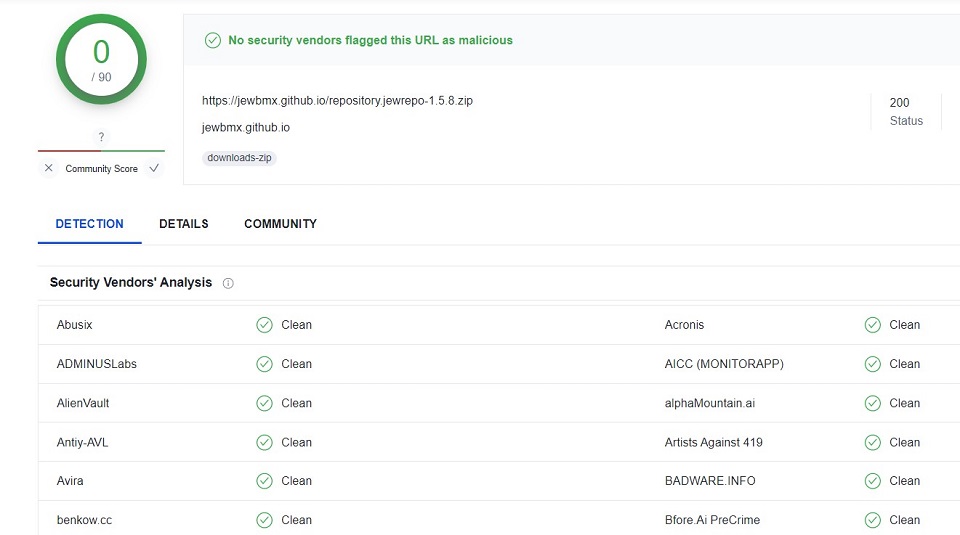Click the alphaMountain.ai clean checkmark icon
Screen dimensions: 960x535
pyautogui.click(x=872, y=403)
